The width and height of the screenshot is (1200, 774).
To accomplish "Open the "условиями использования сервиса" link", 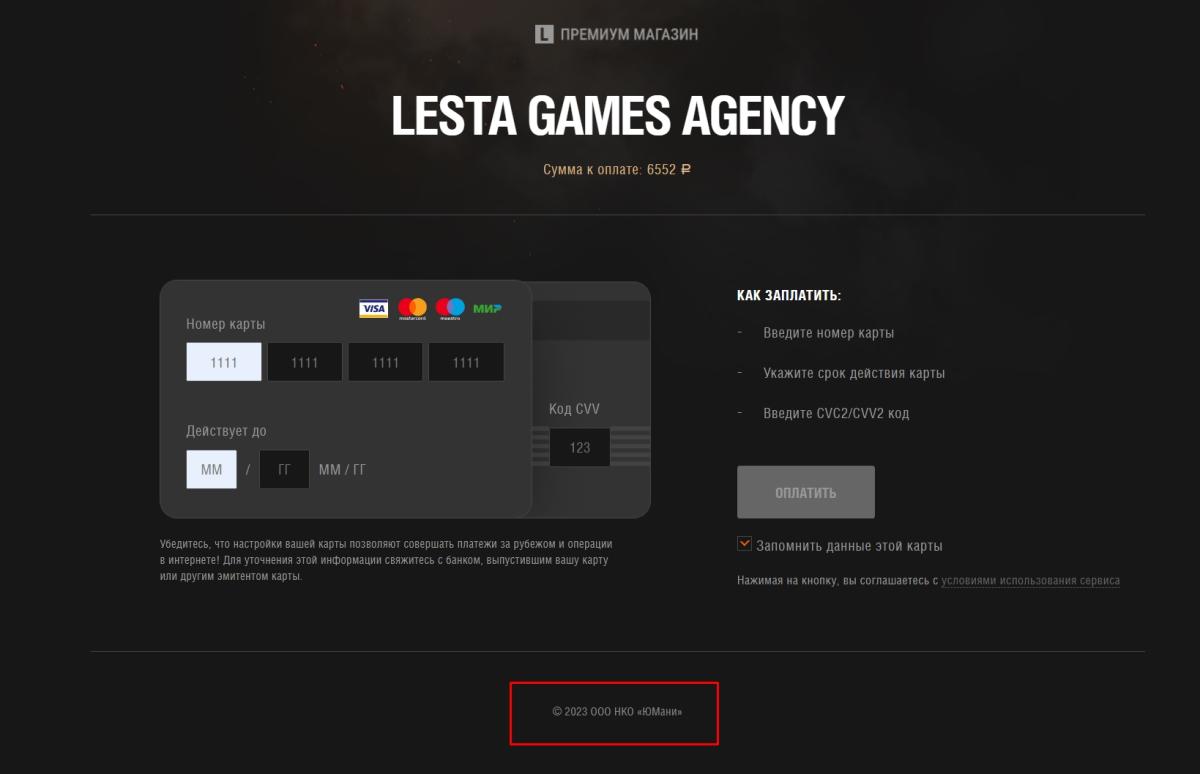I will tap(1030, 580).
